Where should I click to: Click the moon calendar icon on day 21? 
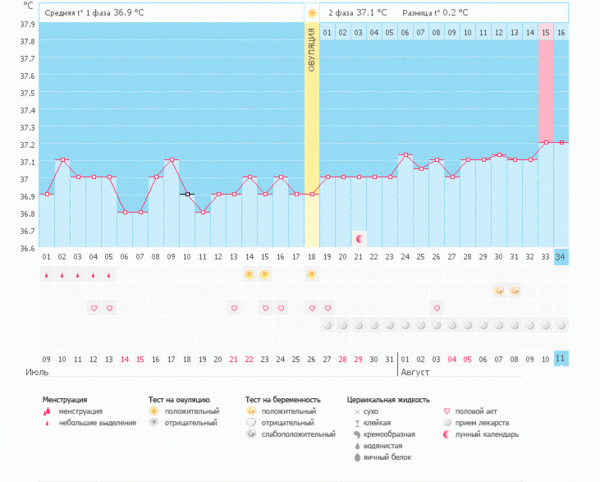pyautogui.click(x=359, y=238)
